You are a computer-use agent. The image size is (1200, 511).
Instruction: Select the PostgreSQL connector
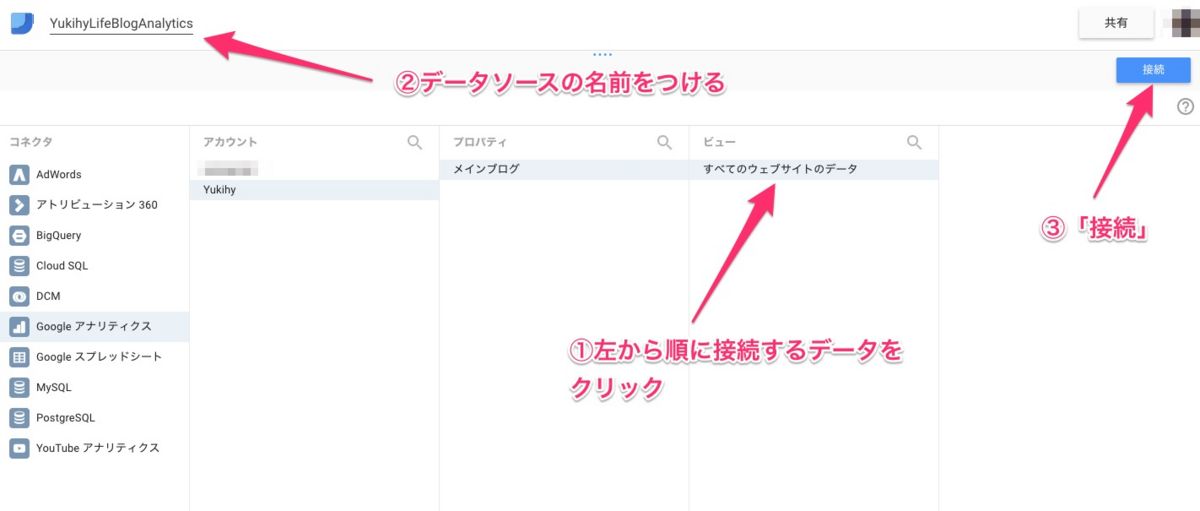pyautogui.click(x=94, y=417)
